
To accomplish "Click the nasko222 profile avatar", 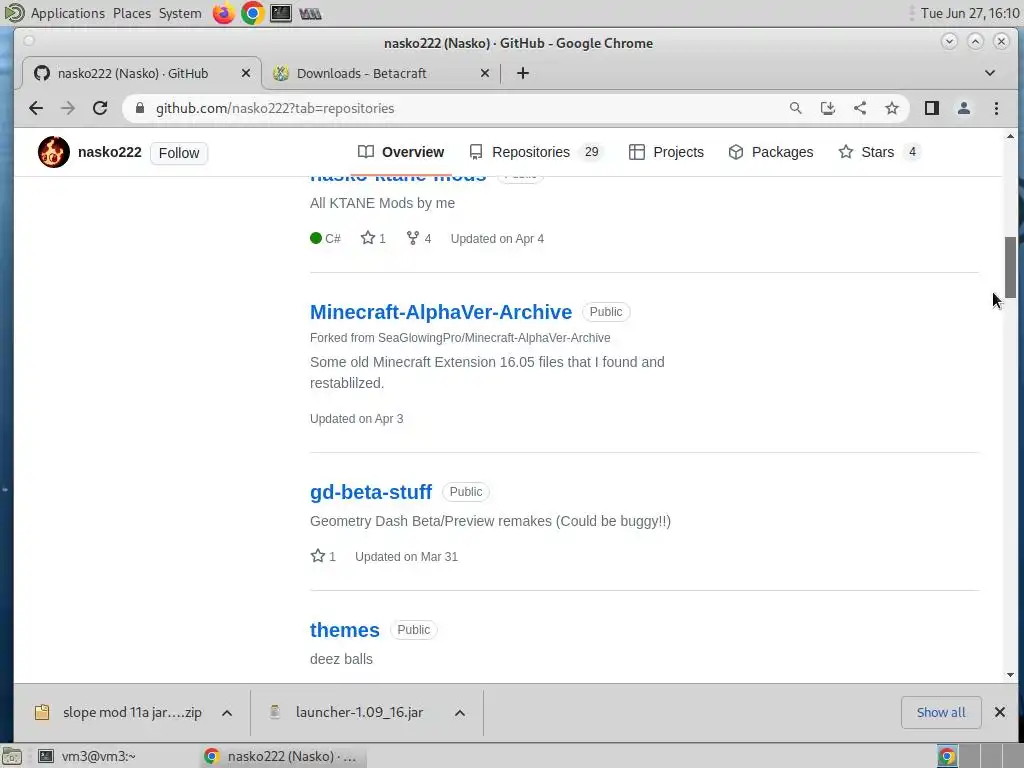I will tap(54, 152).
